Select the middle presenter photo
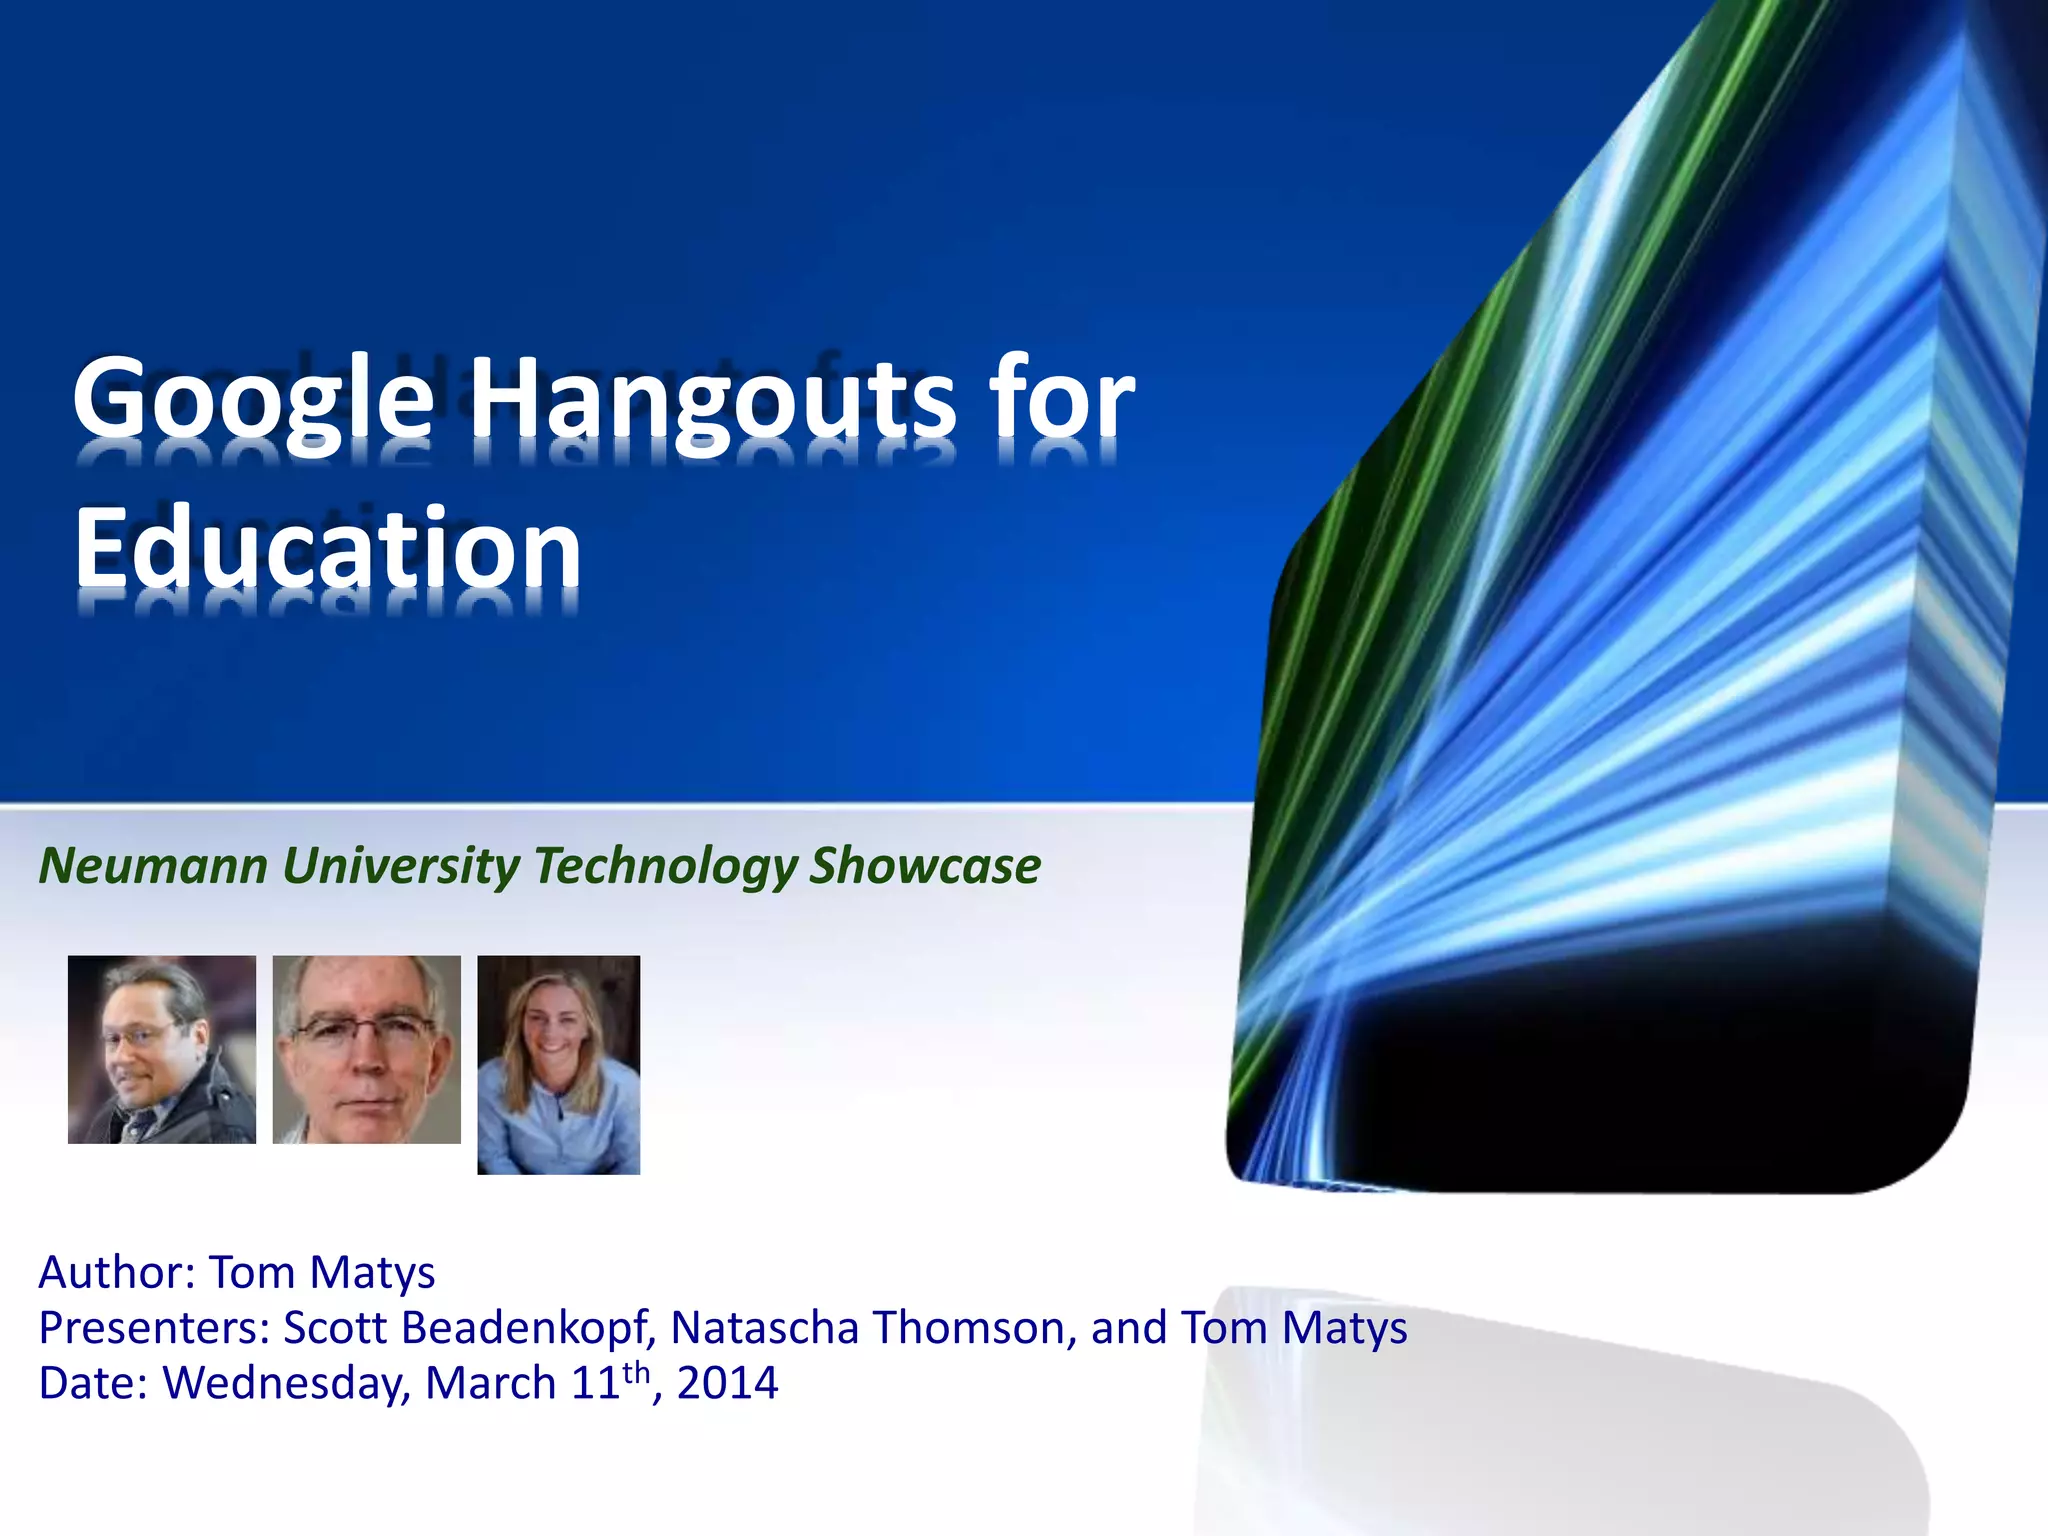Image resolution: width=2048 pixels, height=1536 pixels. coord(366,1049)
